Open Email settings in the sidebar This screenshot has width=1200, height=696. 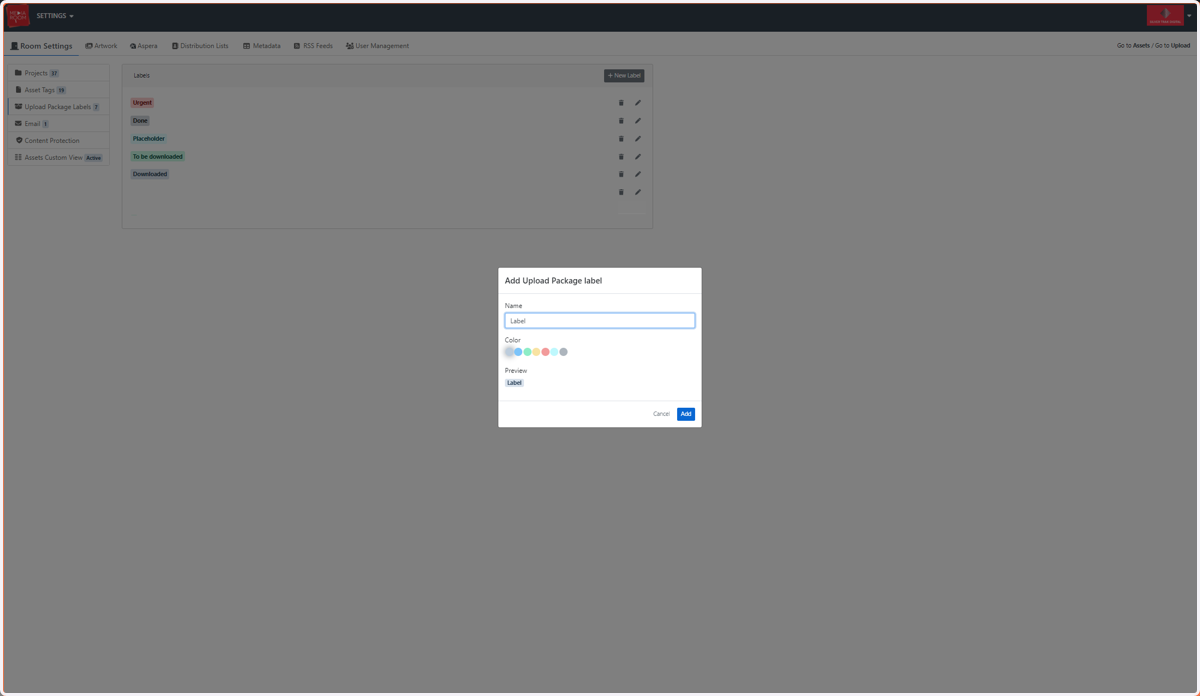(58, 124)
